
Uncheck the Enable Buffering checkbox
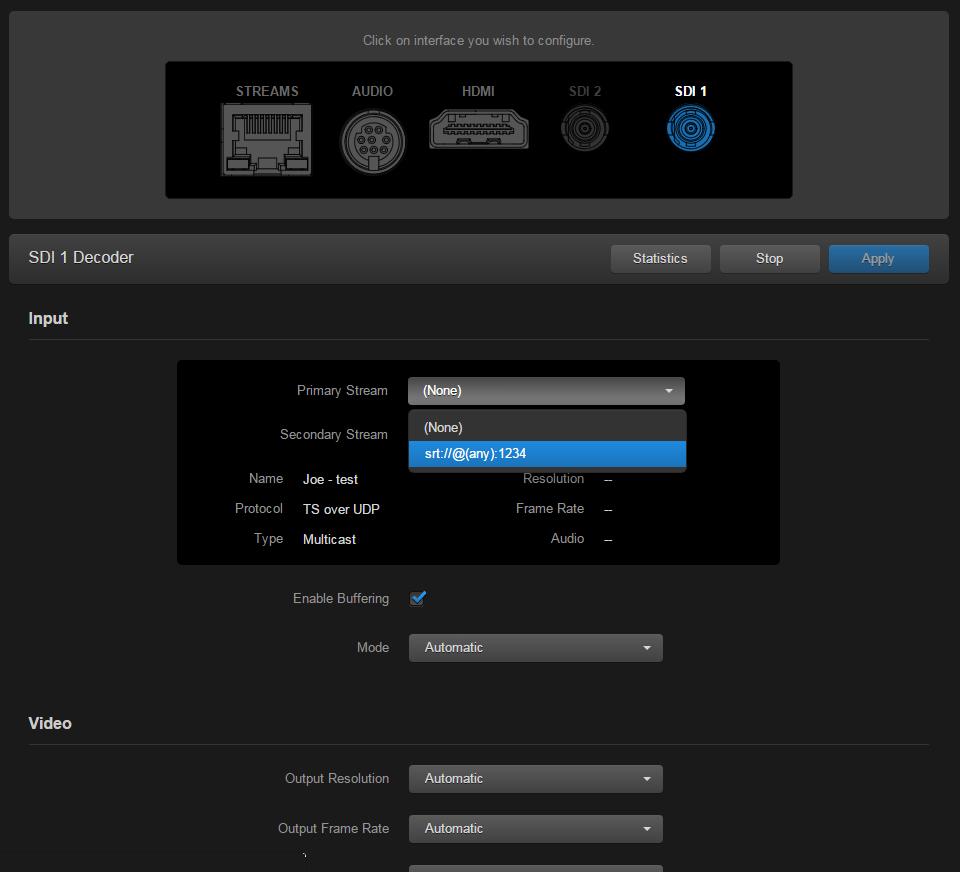click(417, 598)
